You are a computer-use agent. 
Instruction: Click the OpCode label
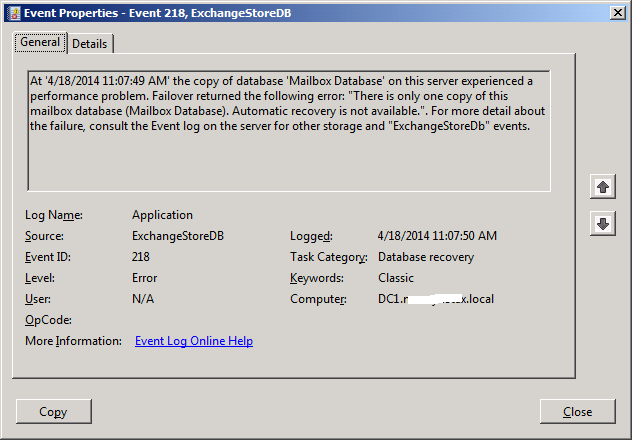click(x=48, y=320)
